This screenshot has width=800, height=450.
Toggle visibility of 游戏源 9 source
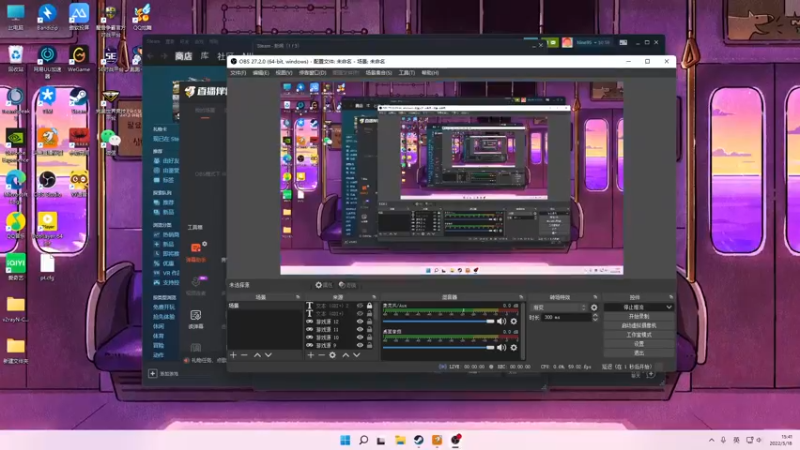click(360, 345)
